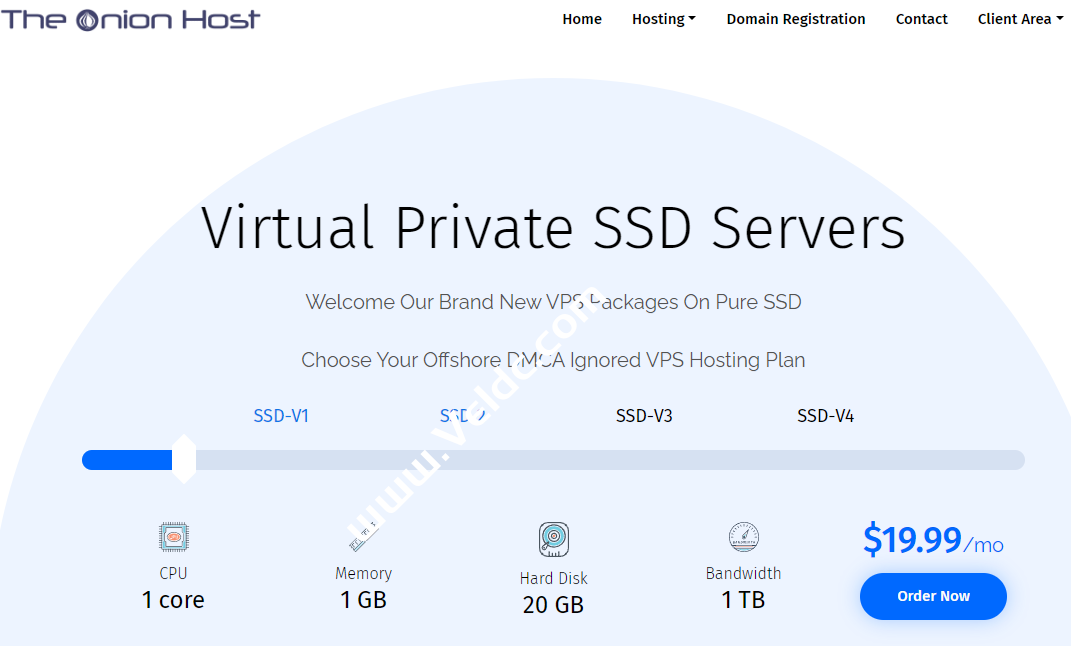Open the Home page

[582, 18]
